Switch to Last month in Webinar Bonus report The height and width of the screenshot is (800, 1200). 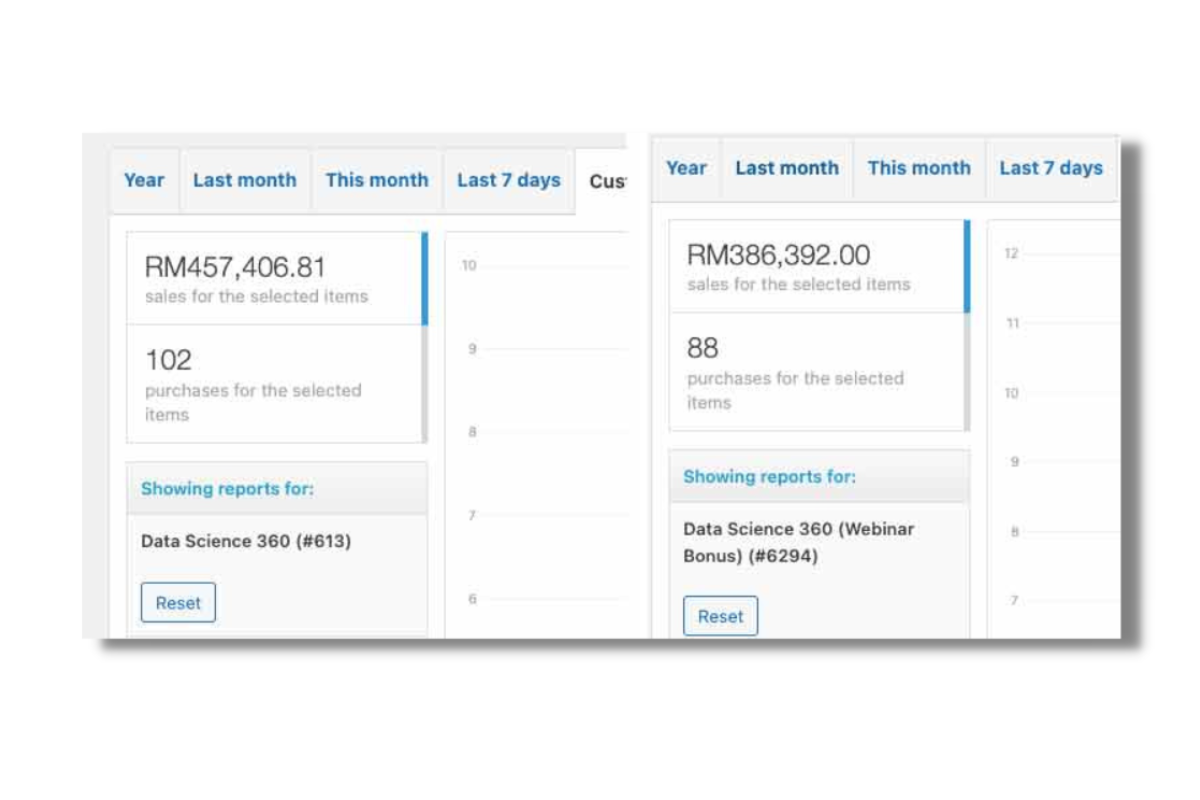787,169
